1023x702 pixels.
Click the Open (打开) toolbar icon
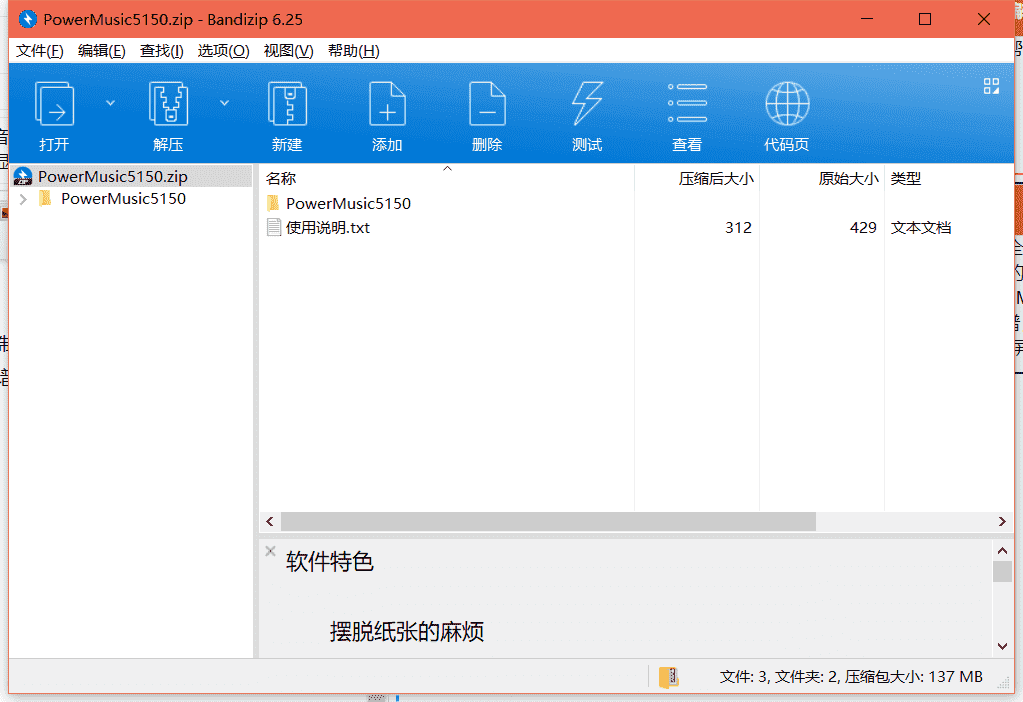coord(54,104)
